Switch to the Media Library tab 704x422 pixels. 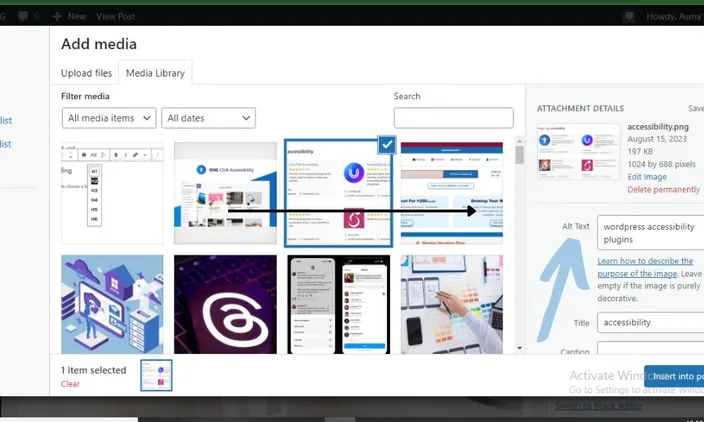155,73
